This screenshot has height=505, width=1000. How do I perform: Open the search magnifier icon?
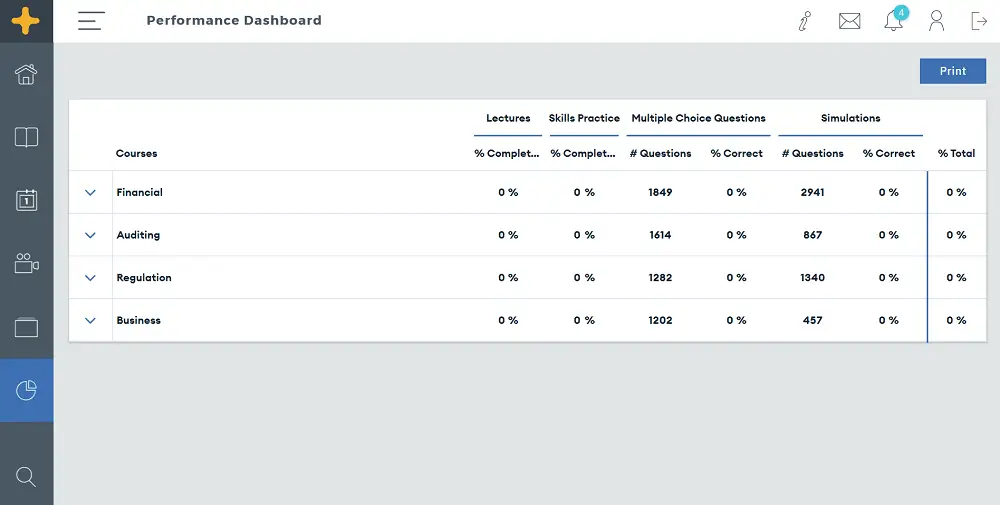point(26,476)
